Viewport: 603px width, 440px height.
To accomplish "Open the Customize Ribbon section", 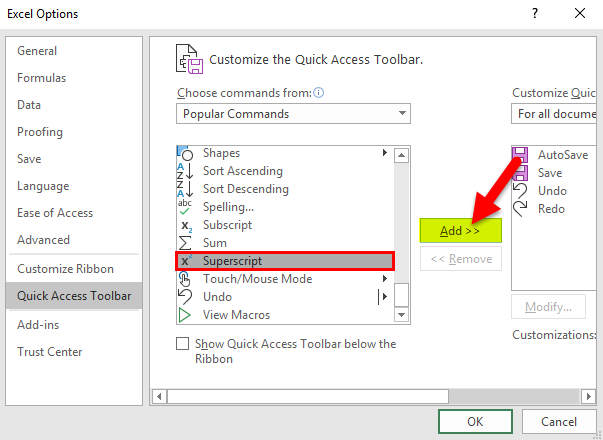I will tap(65, 268).
